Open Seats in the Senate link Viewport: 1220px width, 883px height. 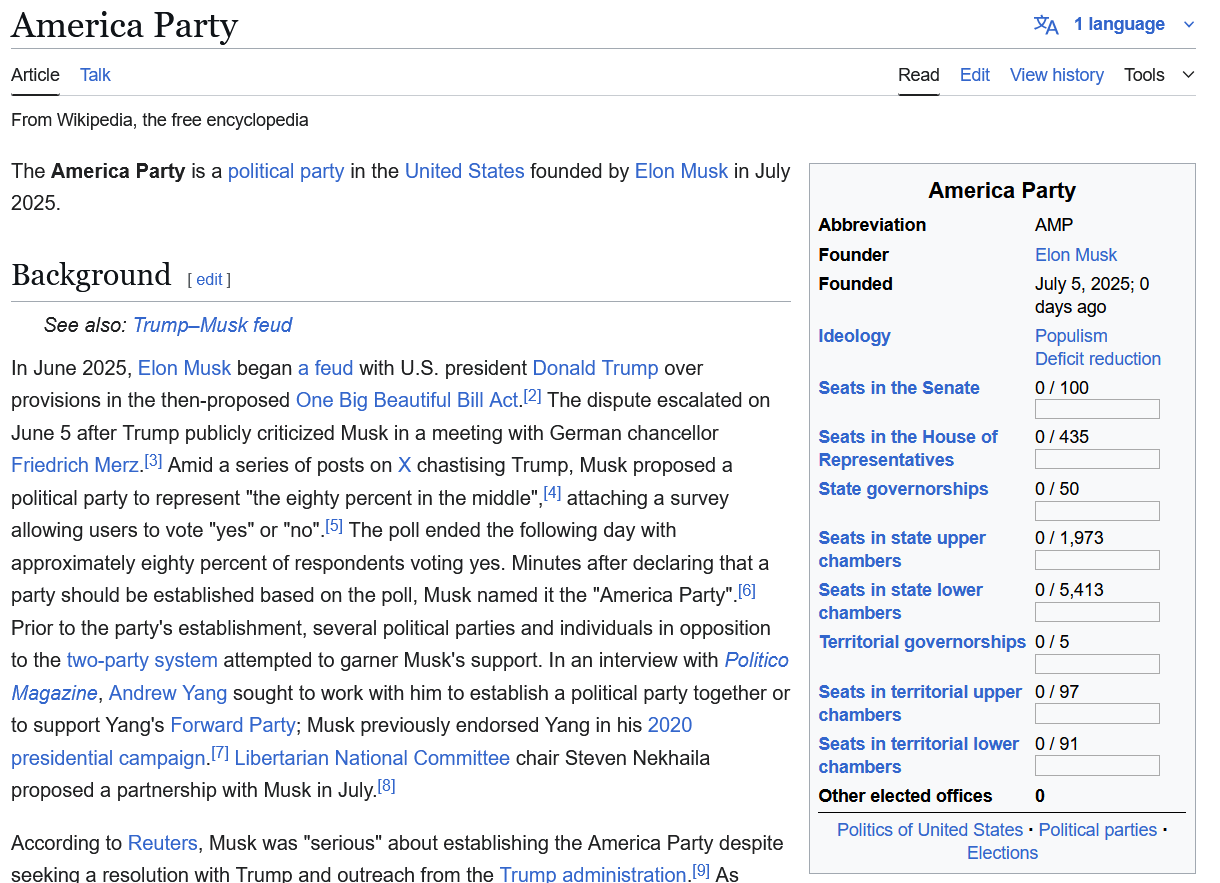[899, 388]
